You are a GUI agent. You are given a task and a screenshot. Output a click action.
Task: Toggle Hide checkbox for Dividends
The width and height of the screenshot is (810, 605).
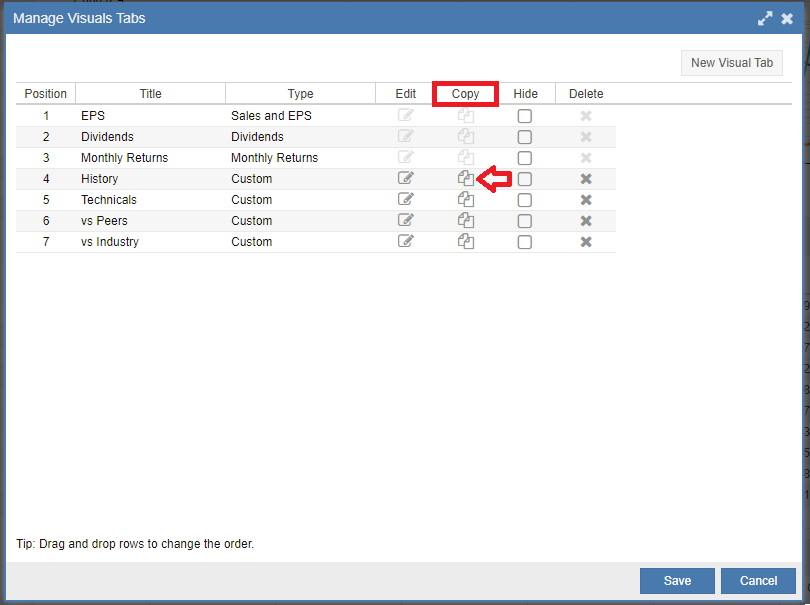pyautogui.click(x=525, y=137)
